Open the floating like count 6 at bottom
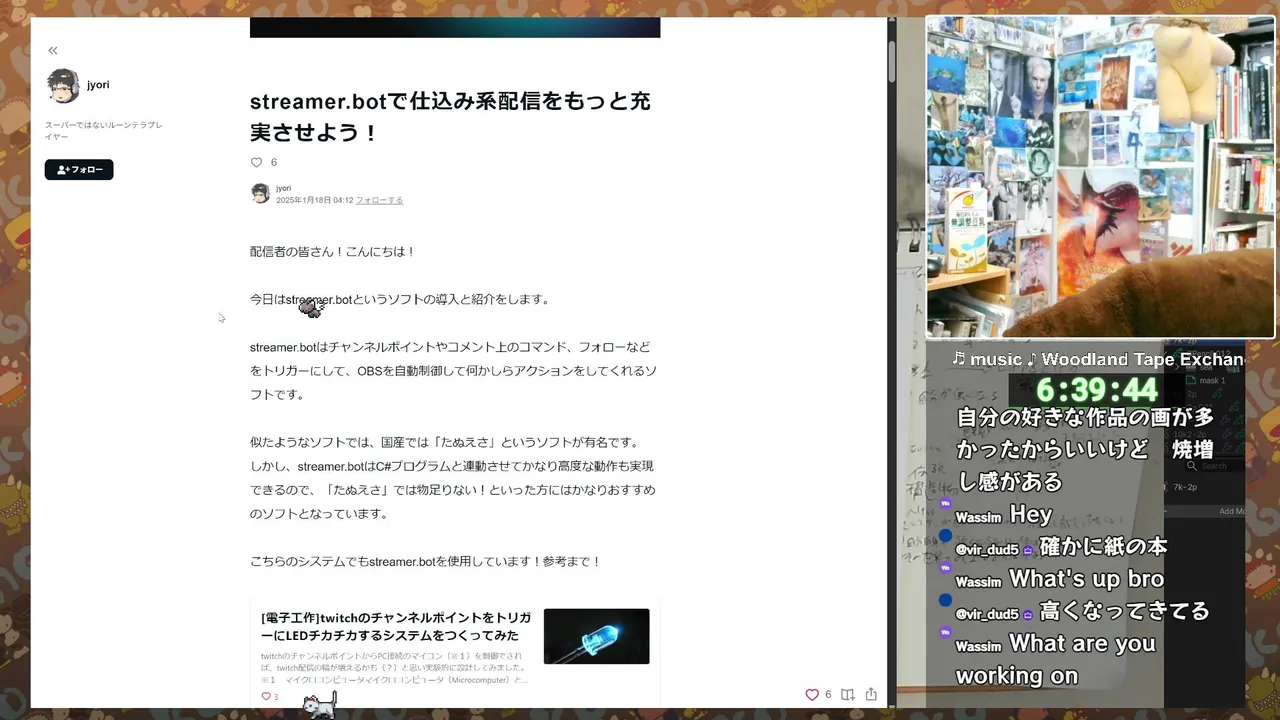This screenshot has width=1280, height=720. 828,694
